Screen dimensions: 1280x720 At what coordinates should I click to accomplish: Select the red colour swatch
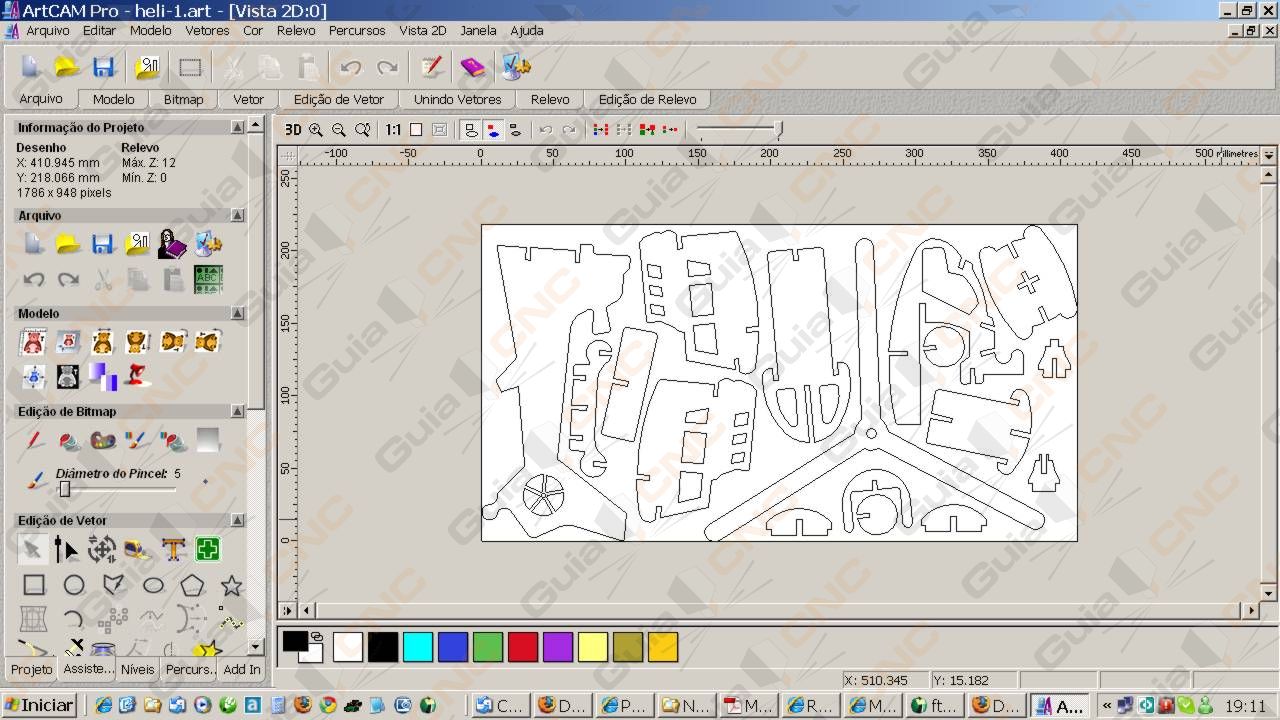click(x=523, y=647)
